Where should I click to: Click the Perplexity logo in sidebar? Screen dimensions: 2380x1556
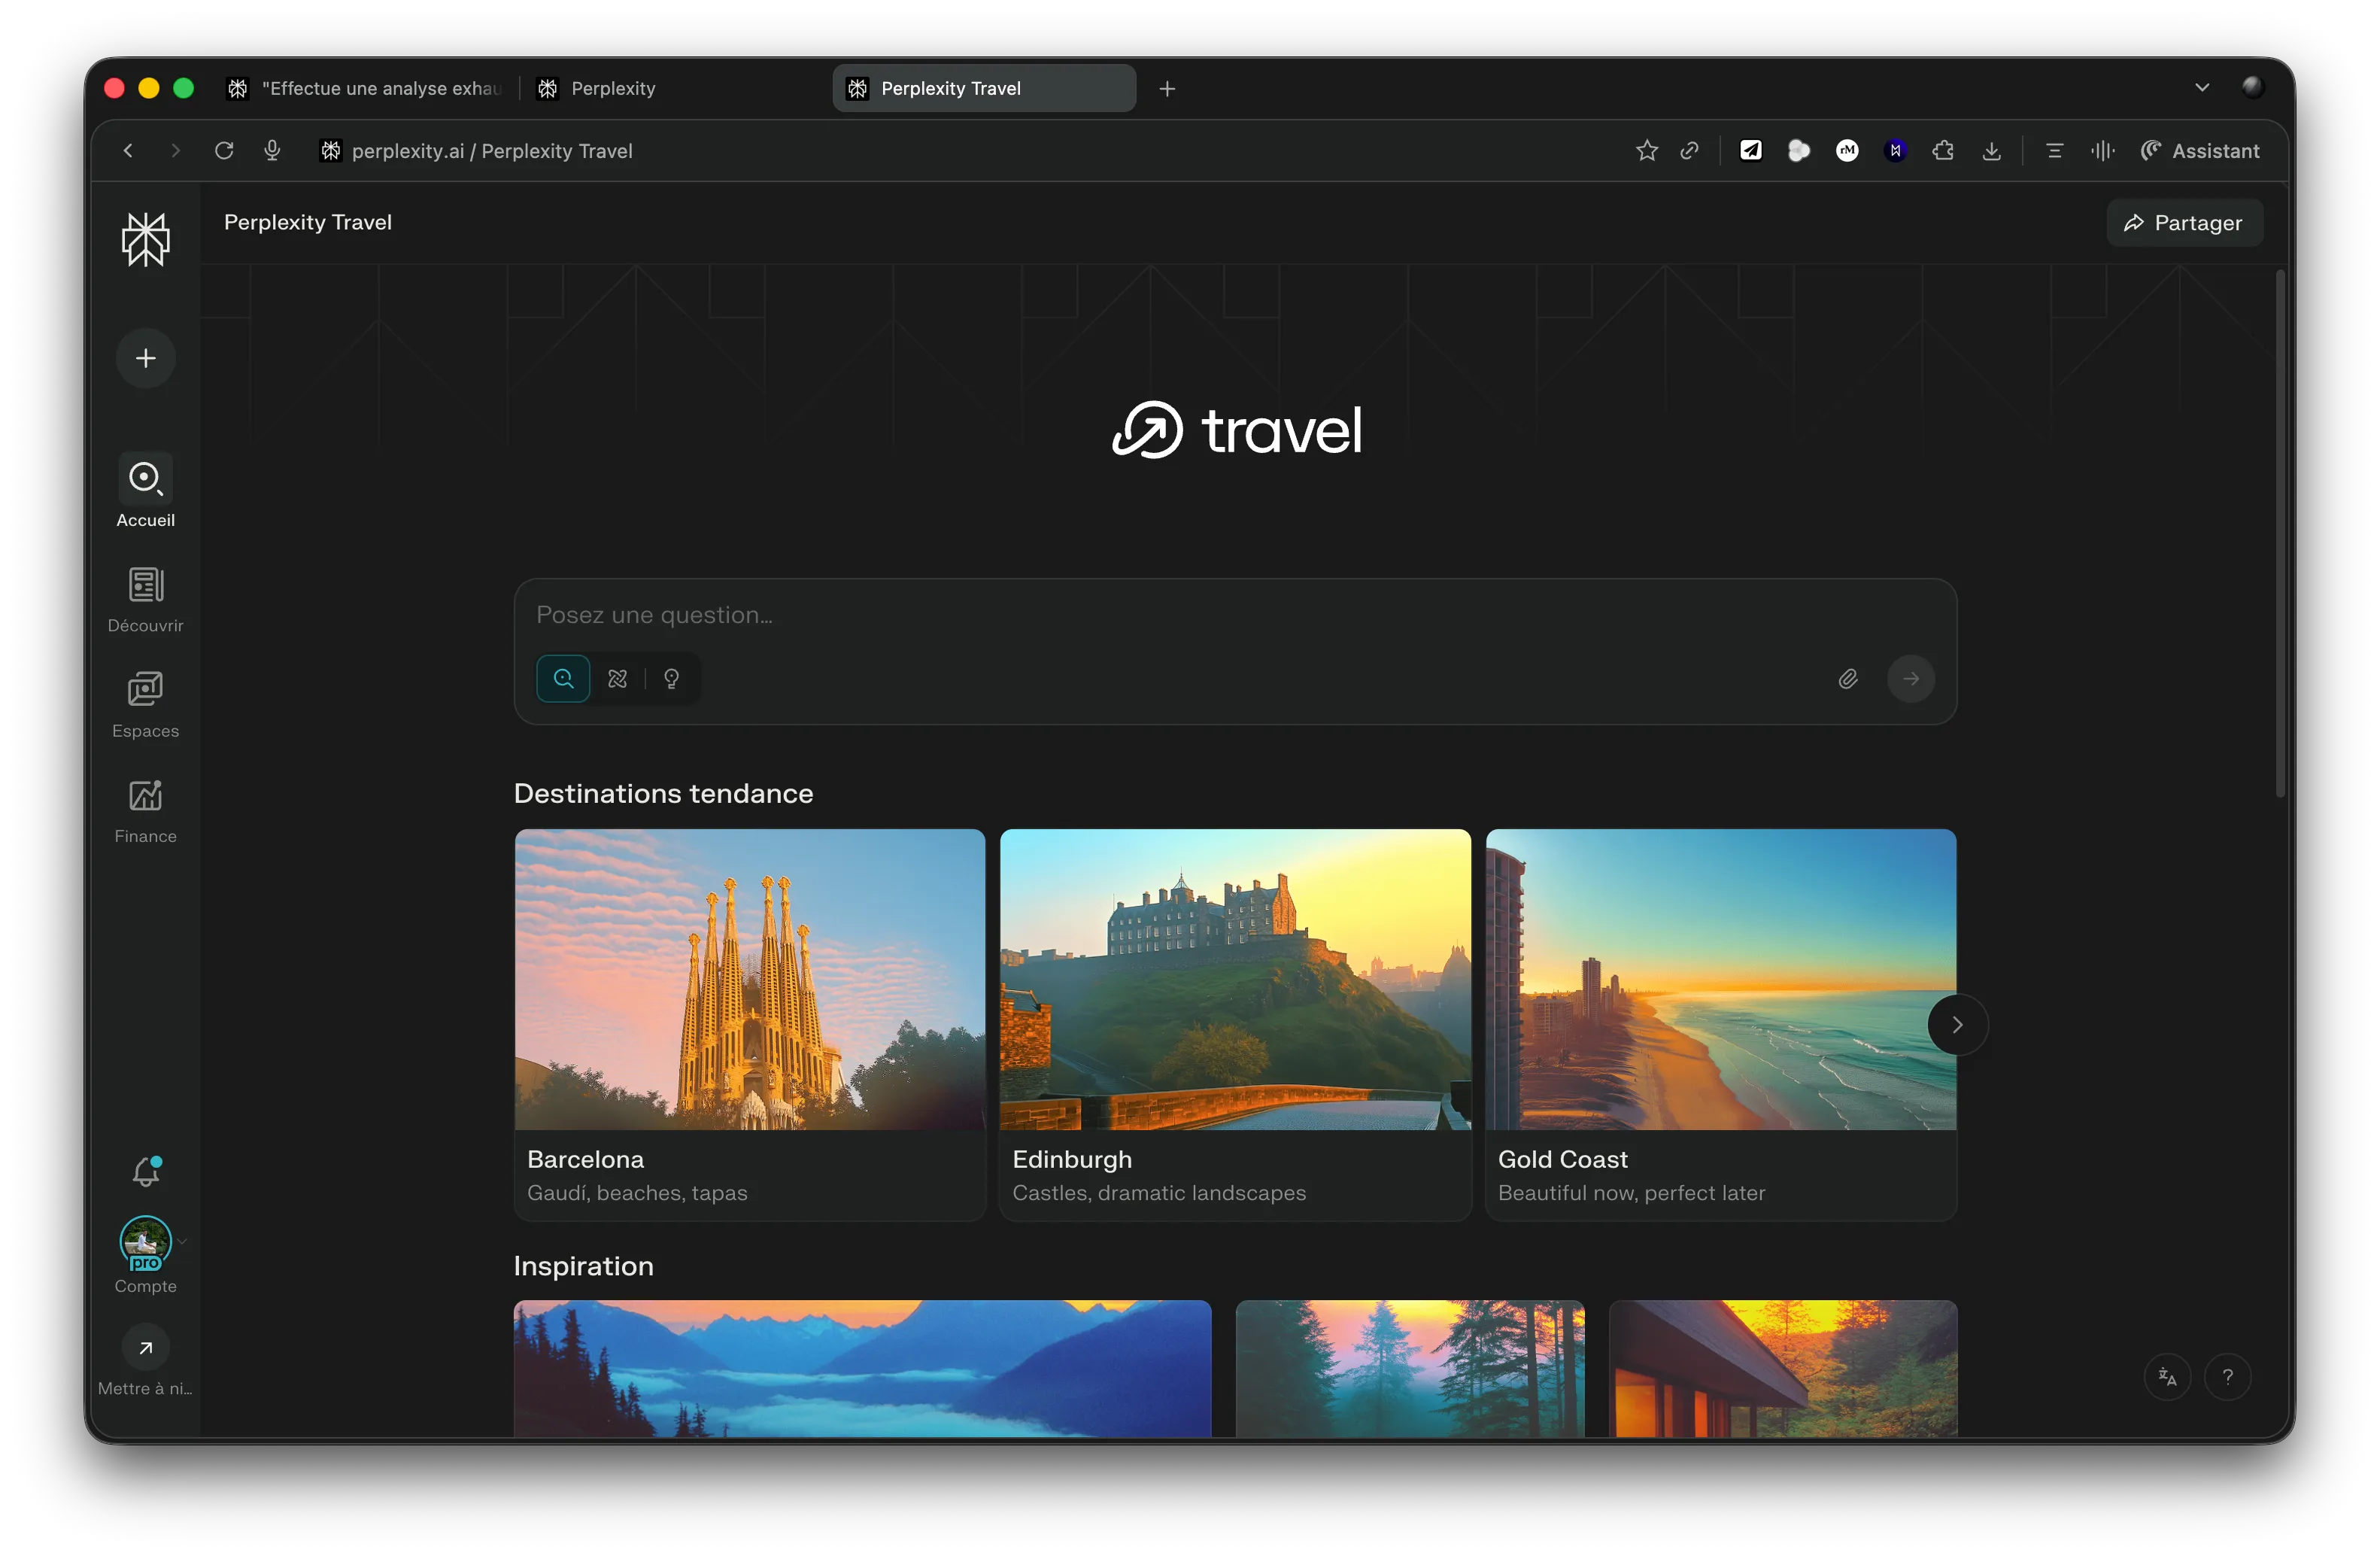(146, 240)
